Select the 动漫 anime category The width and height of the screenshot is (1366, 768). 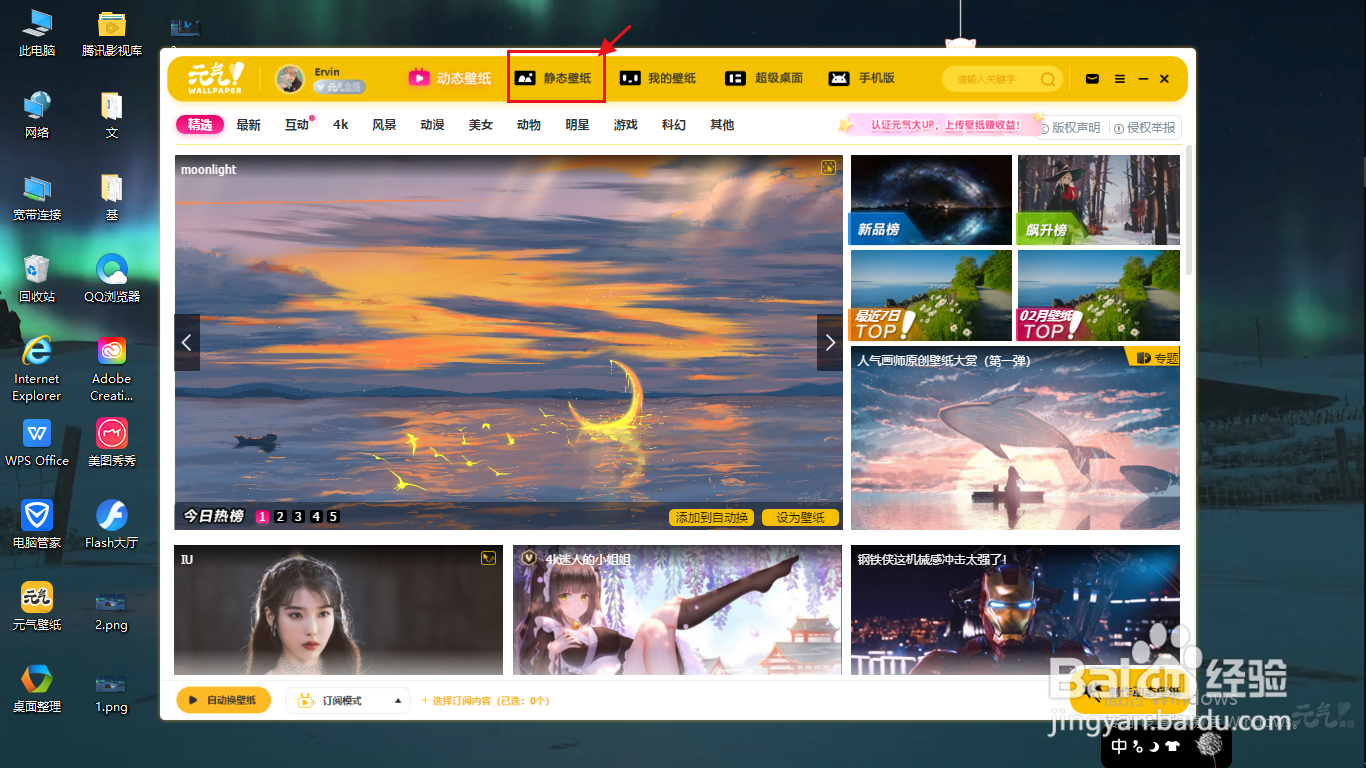[x=432, y=125]
